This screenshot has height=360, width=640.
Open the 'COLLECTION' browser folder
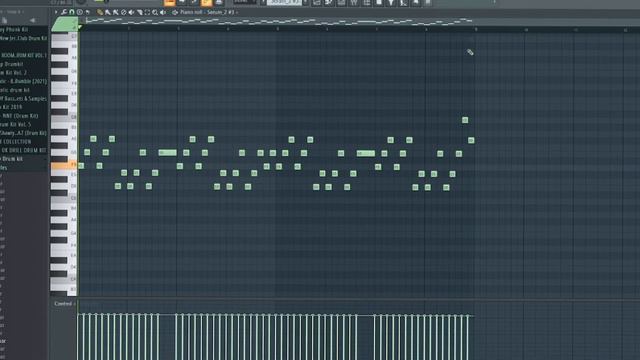(x=16, y=141)
